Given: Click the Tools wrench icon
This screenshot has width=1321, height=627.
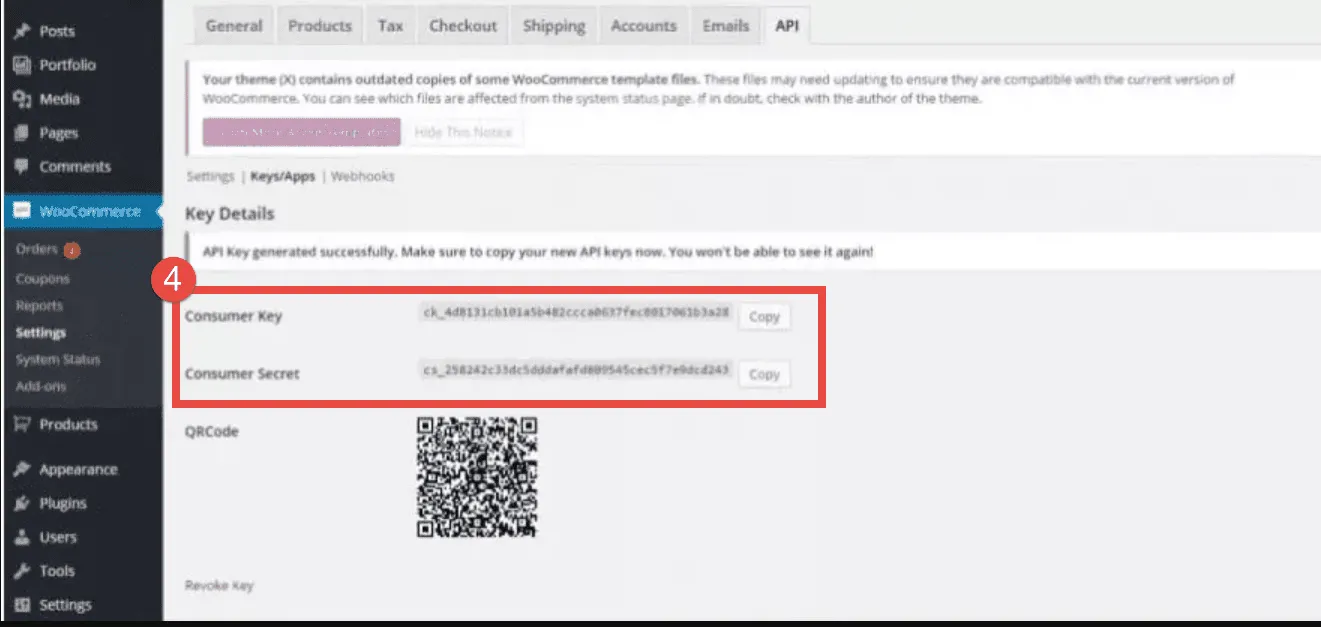Looking at the screenshot, I should 21,571.
